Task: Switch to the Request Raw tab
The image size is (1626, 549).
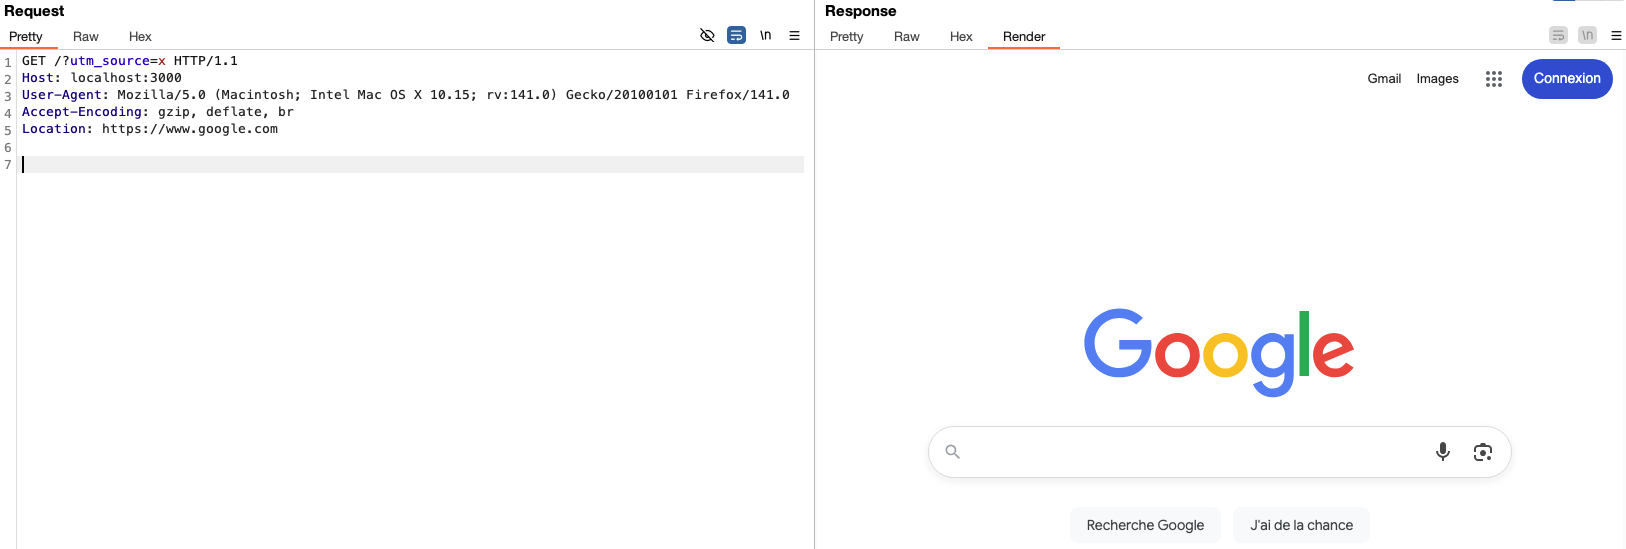Action: (86, 36)
